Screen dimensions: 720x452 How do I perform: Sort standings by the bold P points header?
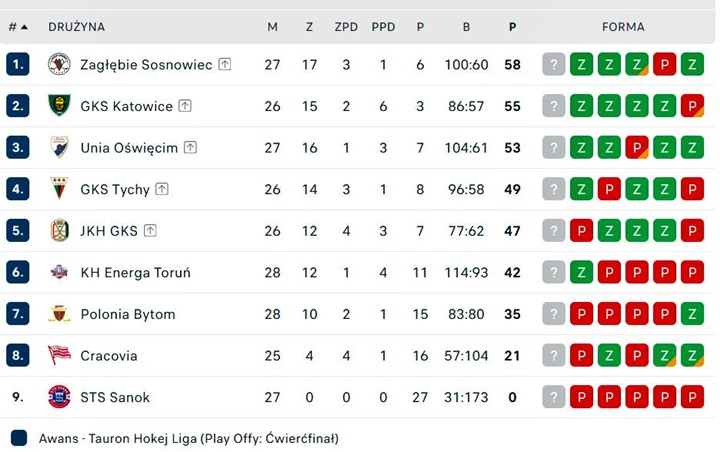point(512,27)
